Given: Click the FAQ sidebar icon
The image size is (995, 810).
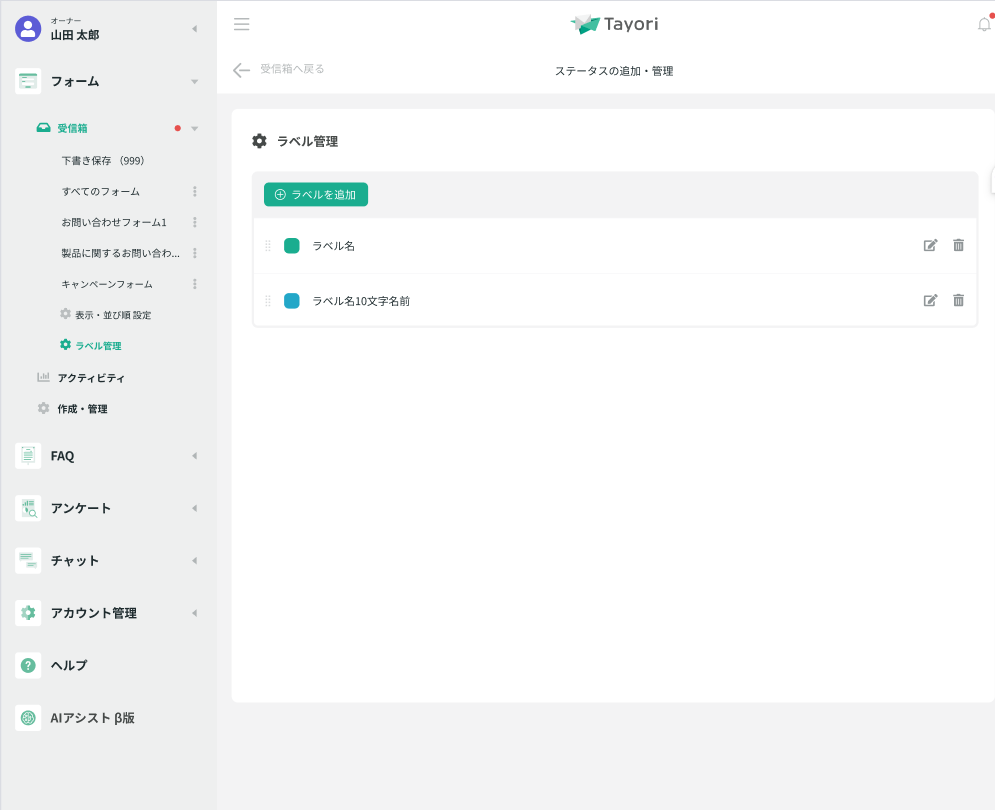Looking at the screenshot, I should click(x=28, y=456).
